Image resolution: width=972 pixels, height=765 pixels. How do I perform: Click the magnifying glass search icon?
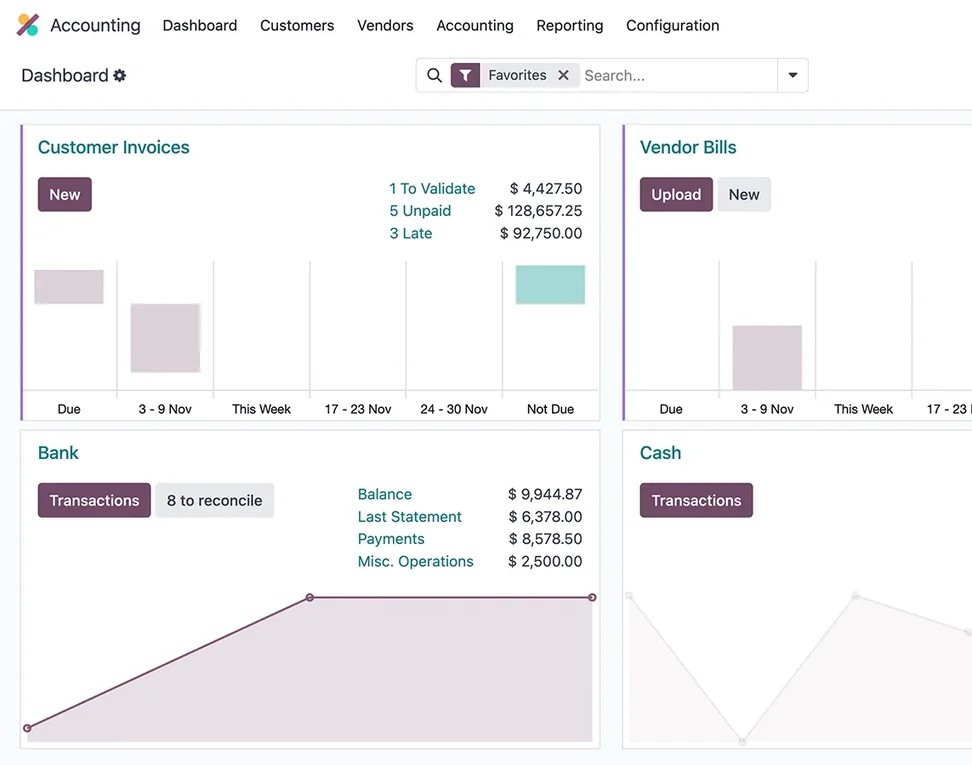435,76
